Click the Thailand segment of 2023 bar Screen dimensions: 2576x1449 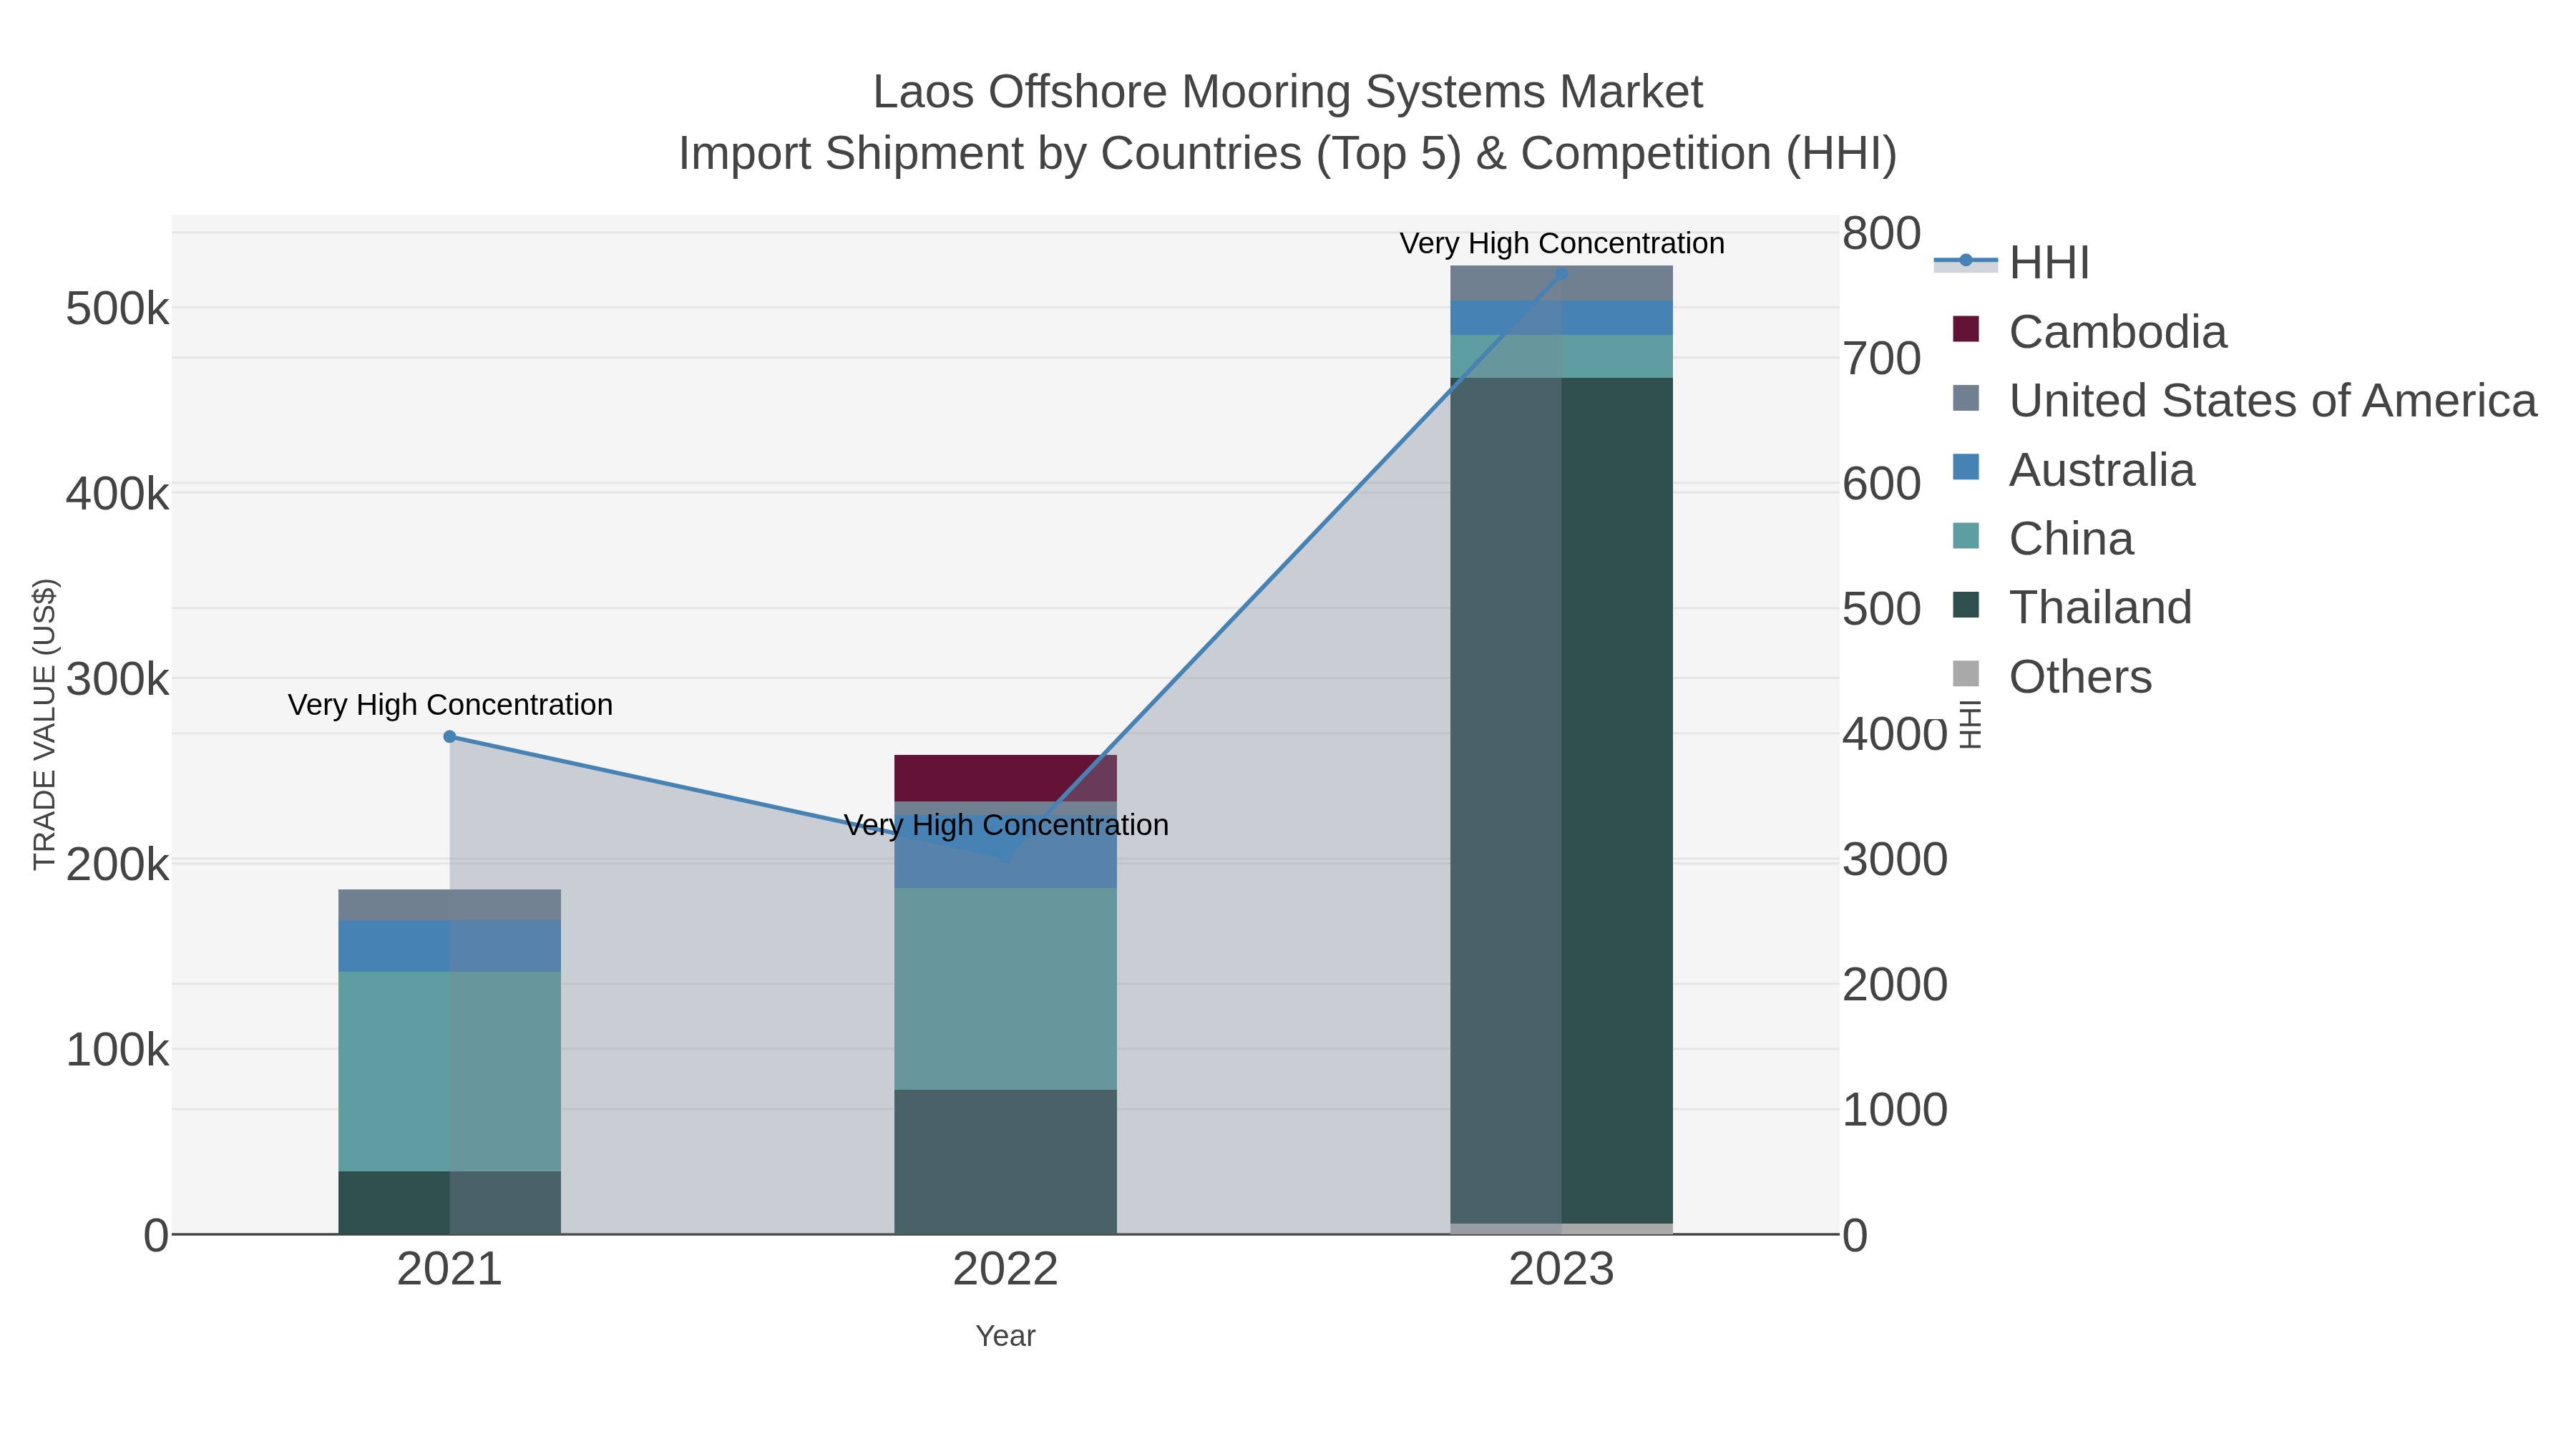point(1562,800)
